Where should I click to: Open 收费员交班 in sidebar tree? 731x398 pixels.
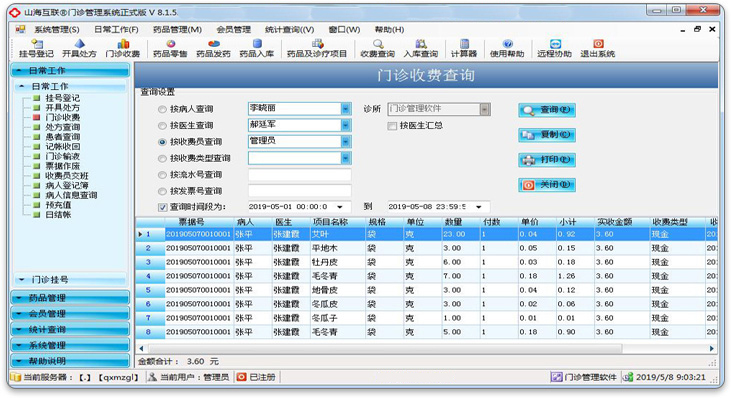(67, 176)
